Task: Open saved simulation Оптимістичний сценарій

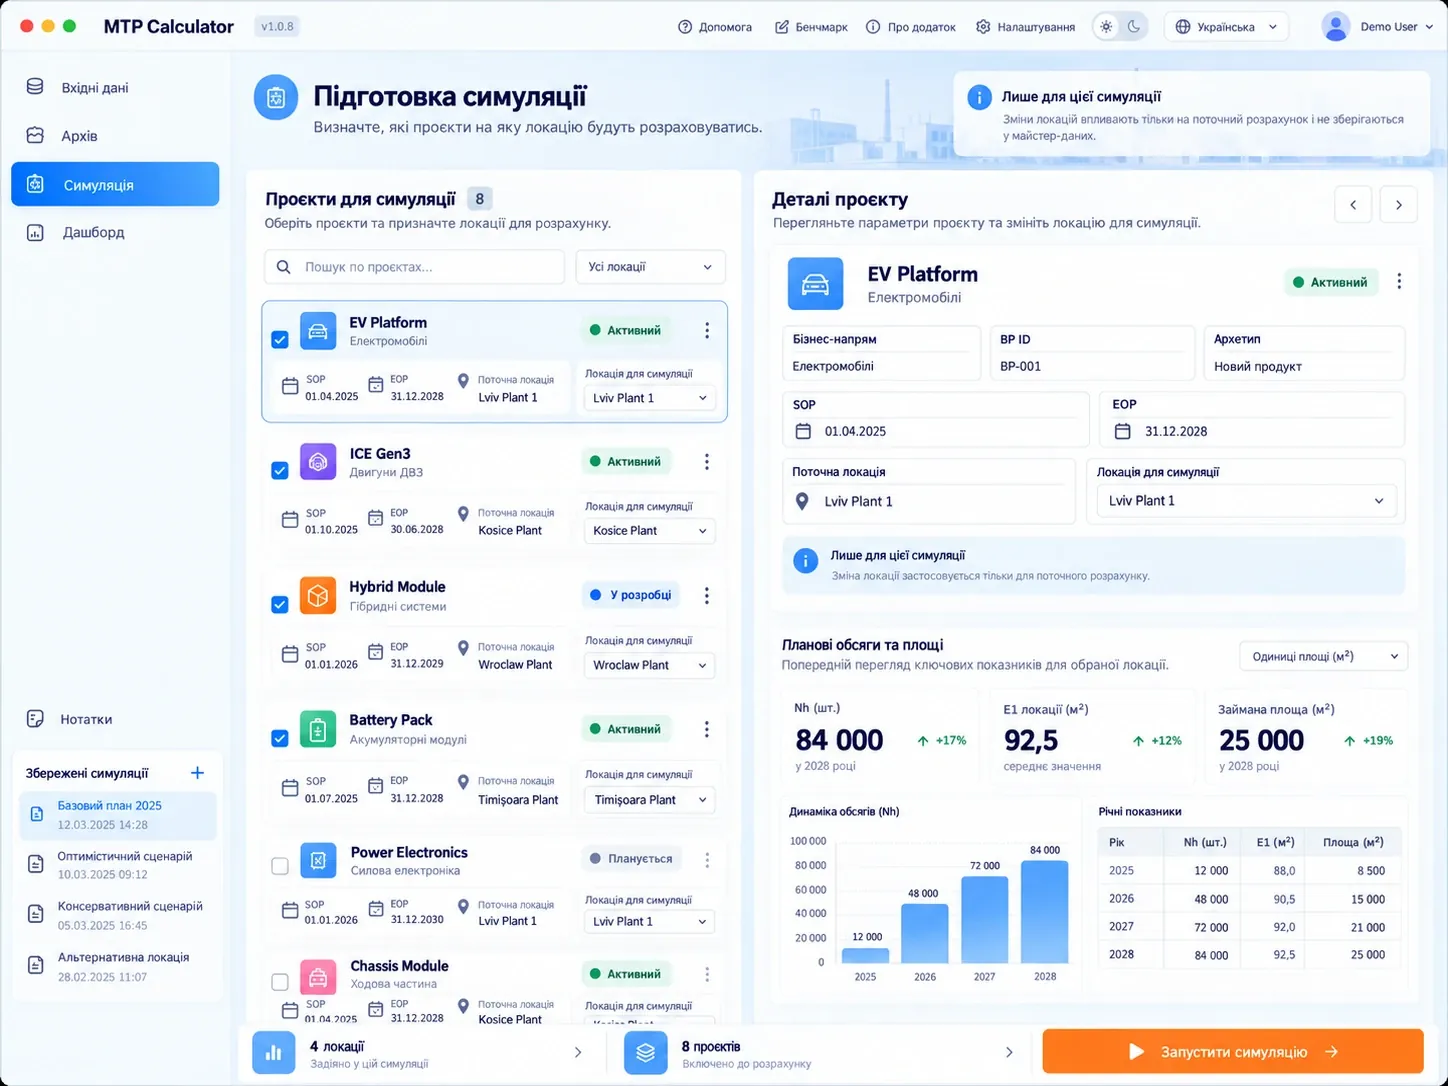Action: coord(118,865)
